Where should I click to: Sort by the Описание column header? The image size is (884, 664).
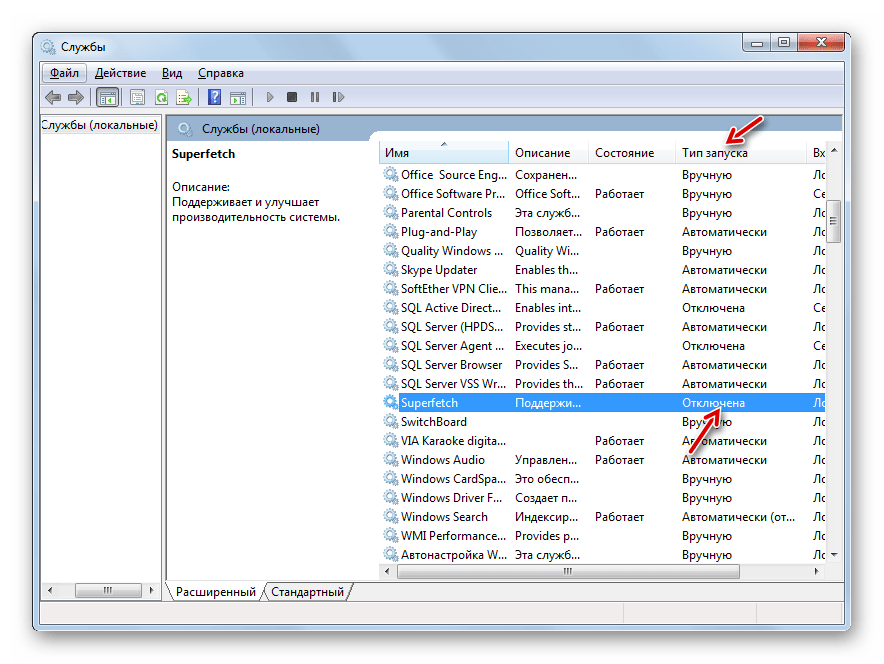[x=549, y=152]
